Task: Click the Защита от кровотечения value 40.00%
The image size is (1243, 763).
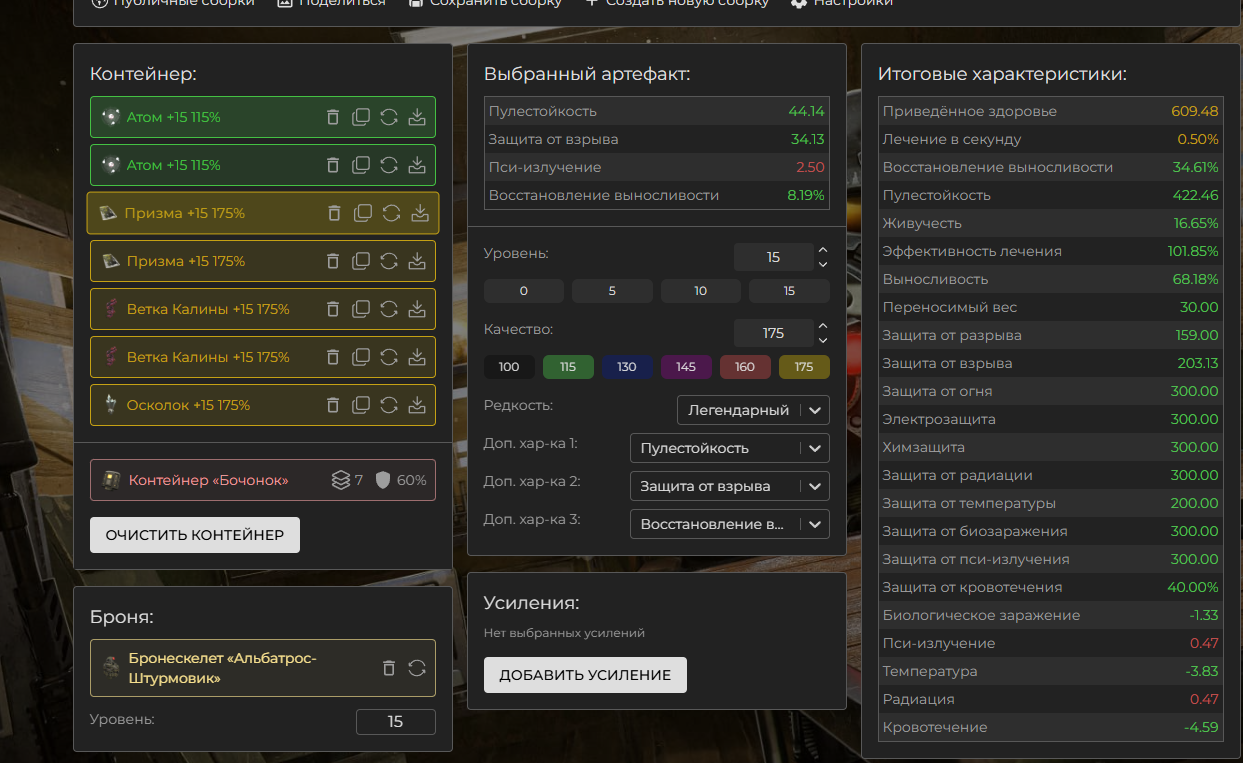Action: pos(1193,587)
